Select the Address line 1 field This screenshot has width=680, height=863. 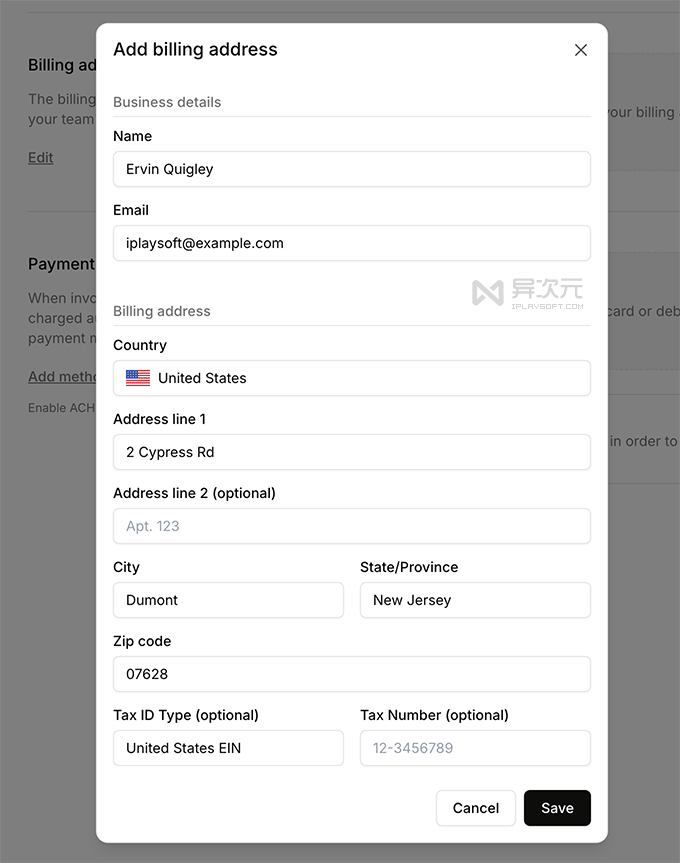(351, 452)
